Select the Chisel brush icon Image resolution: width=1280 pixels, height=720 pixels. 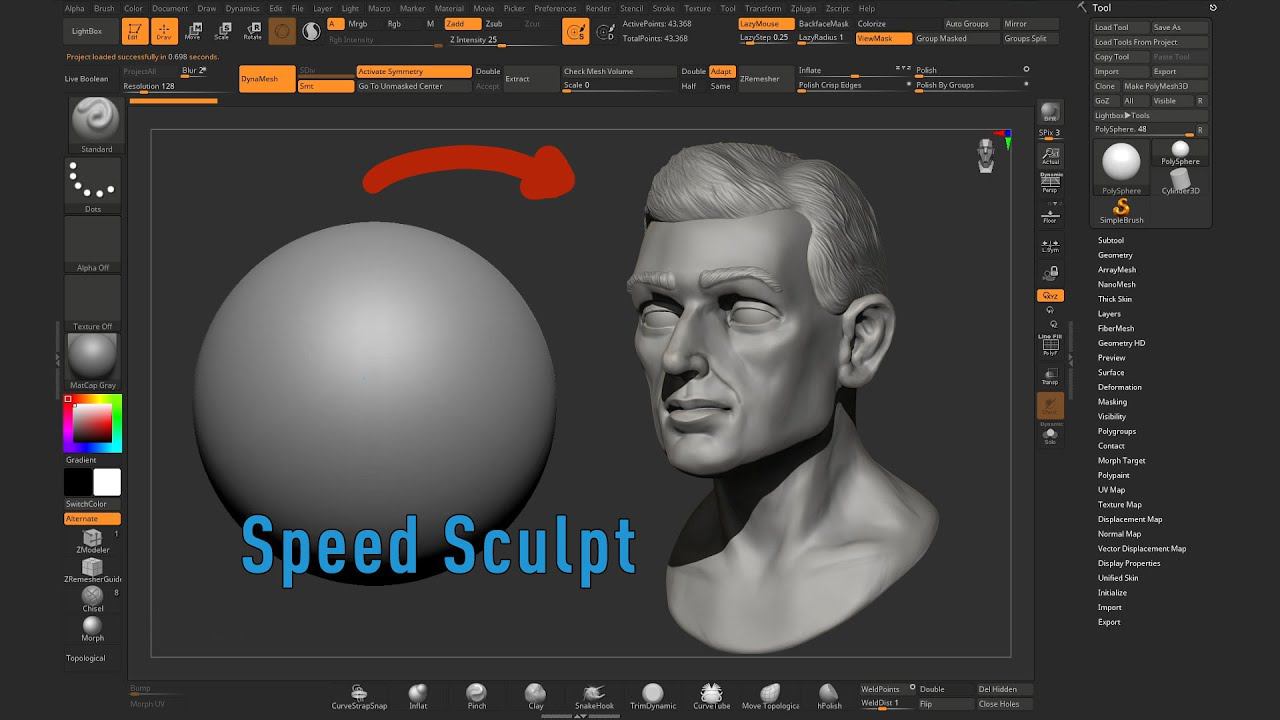pyautogui.click(x=92, y=599)
